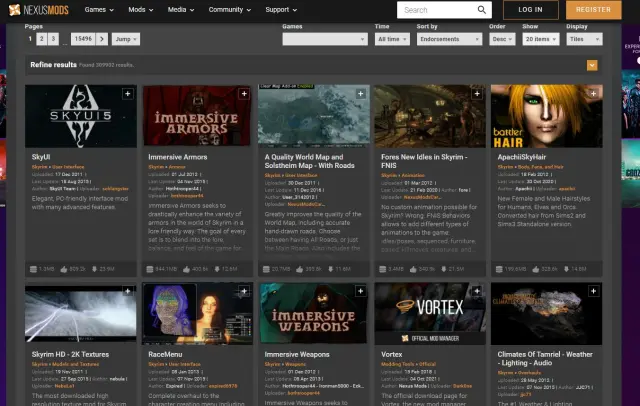This screenshot has width=640, height=406.
Task: Open Show 20 items dropdown
Action: tap(541, 39)
